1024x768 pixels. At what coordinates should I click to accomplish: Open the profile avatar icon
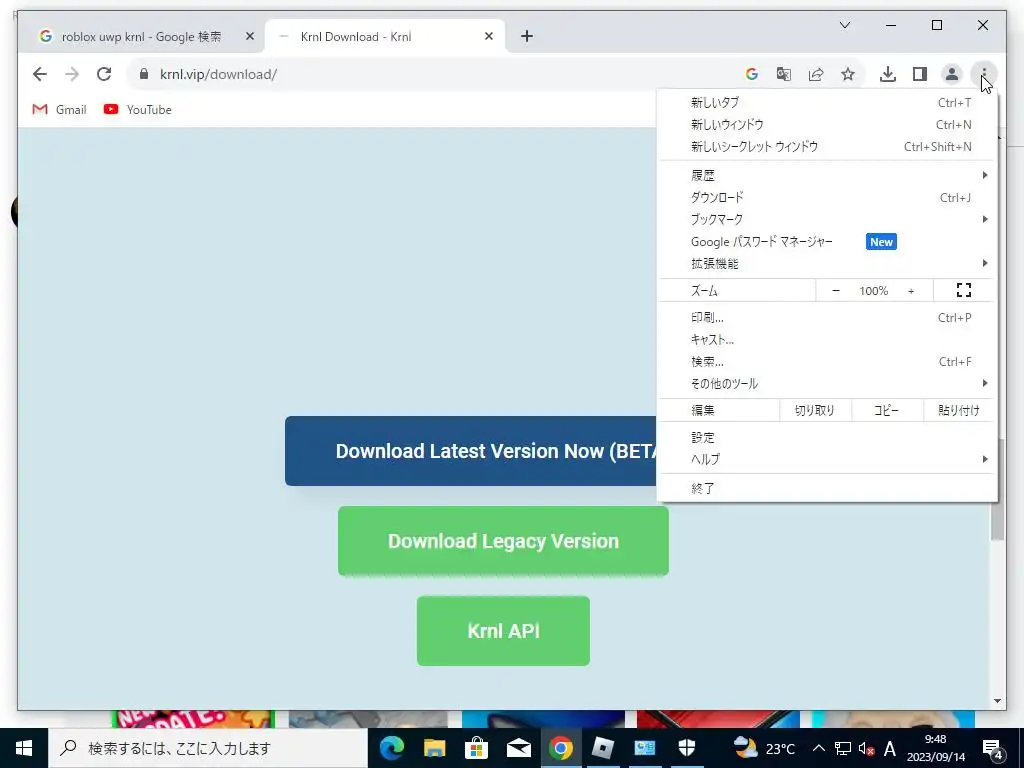(952, 74)
